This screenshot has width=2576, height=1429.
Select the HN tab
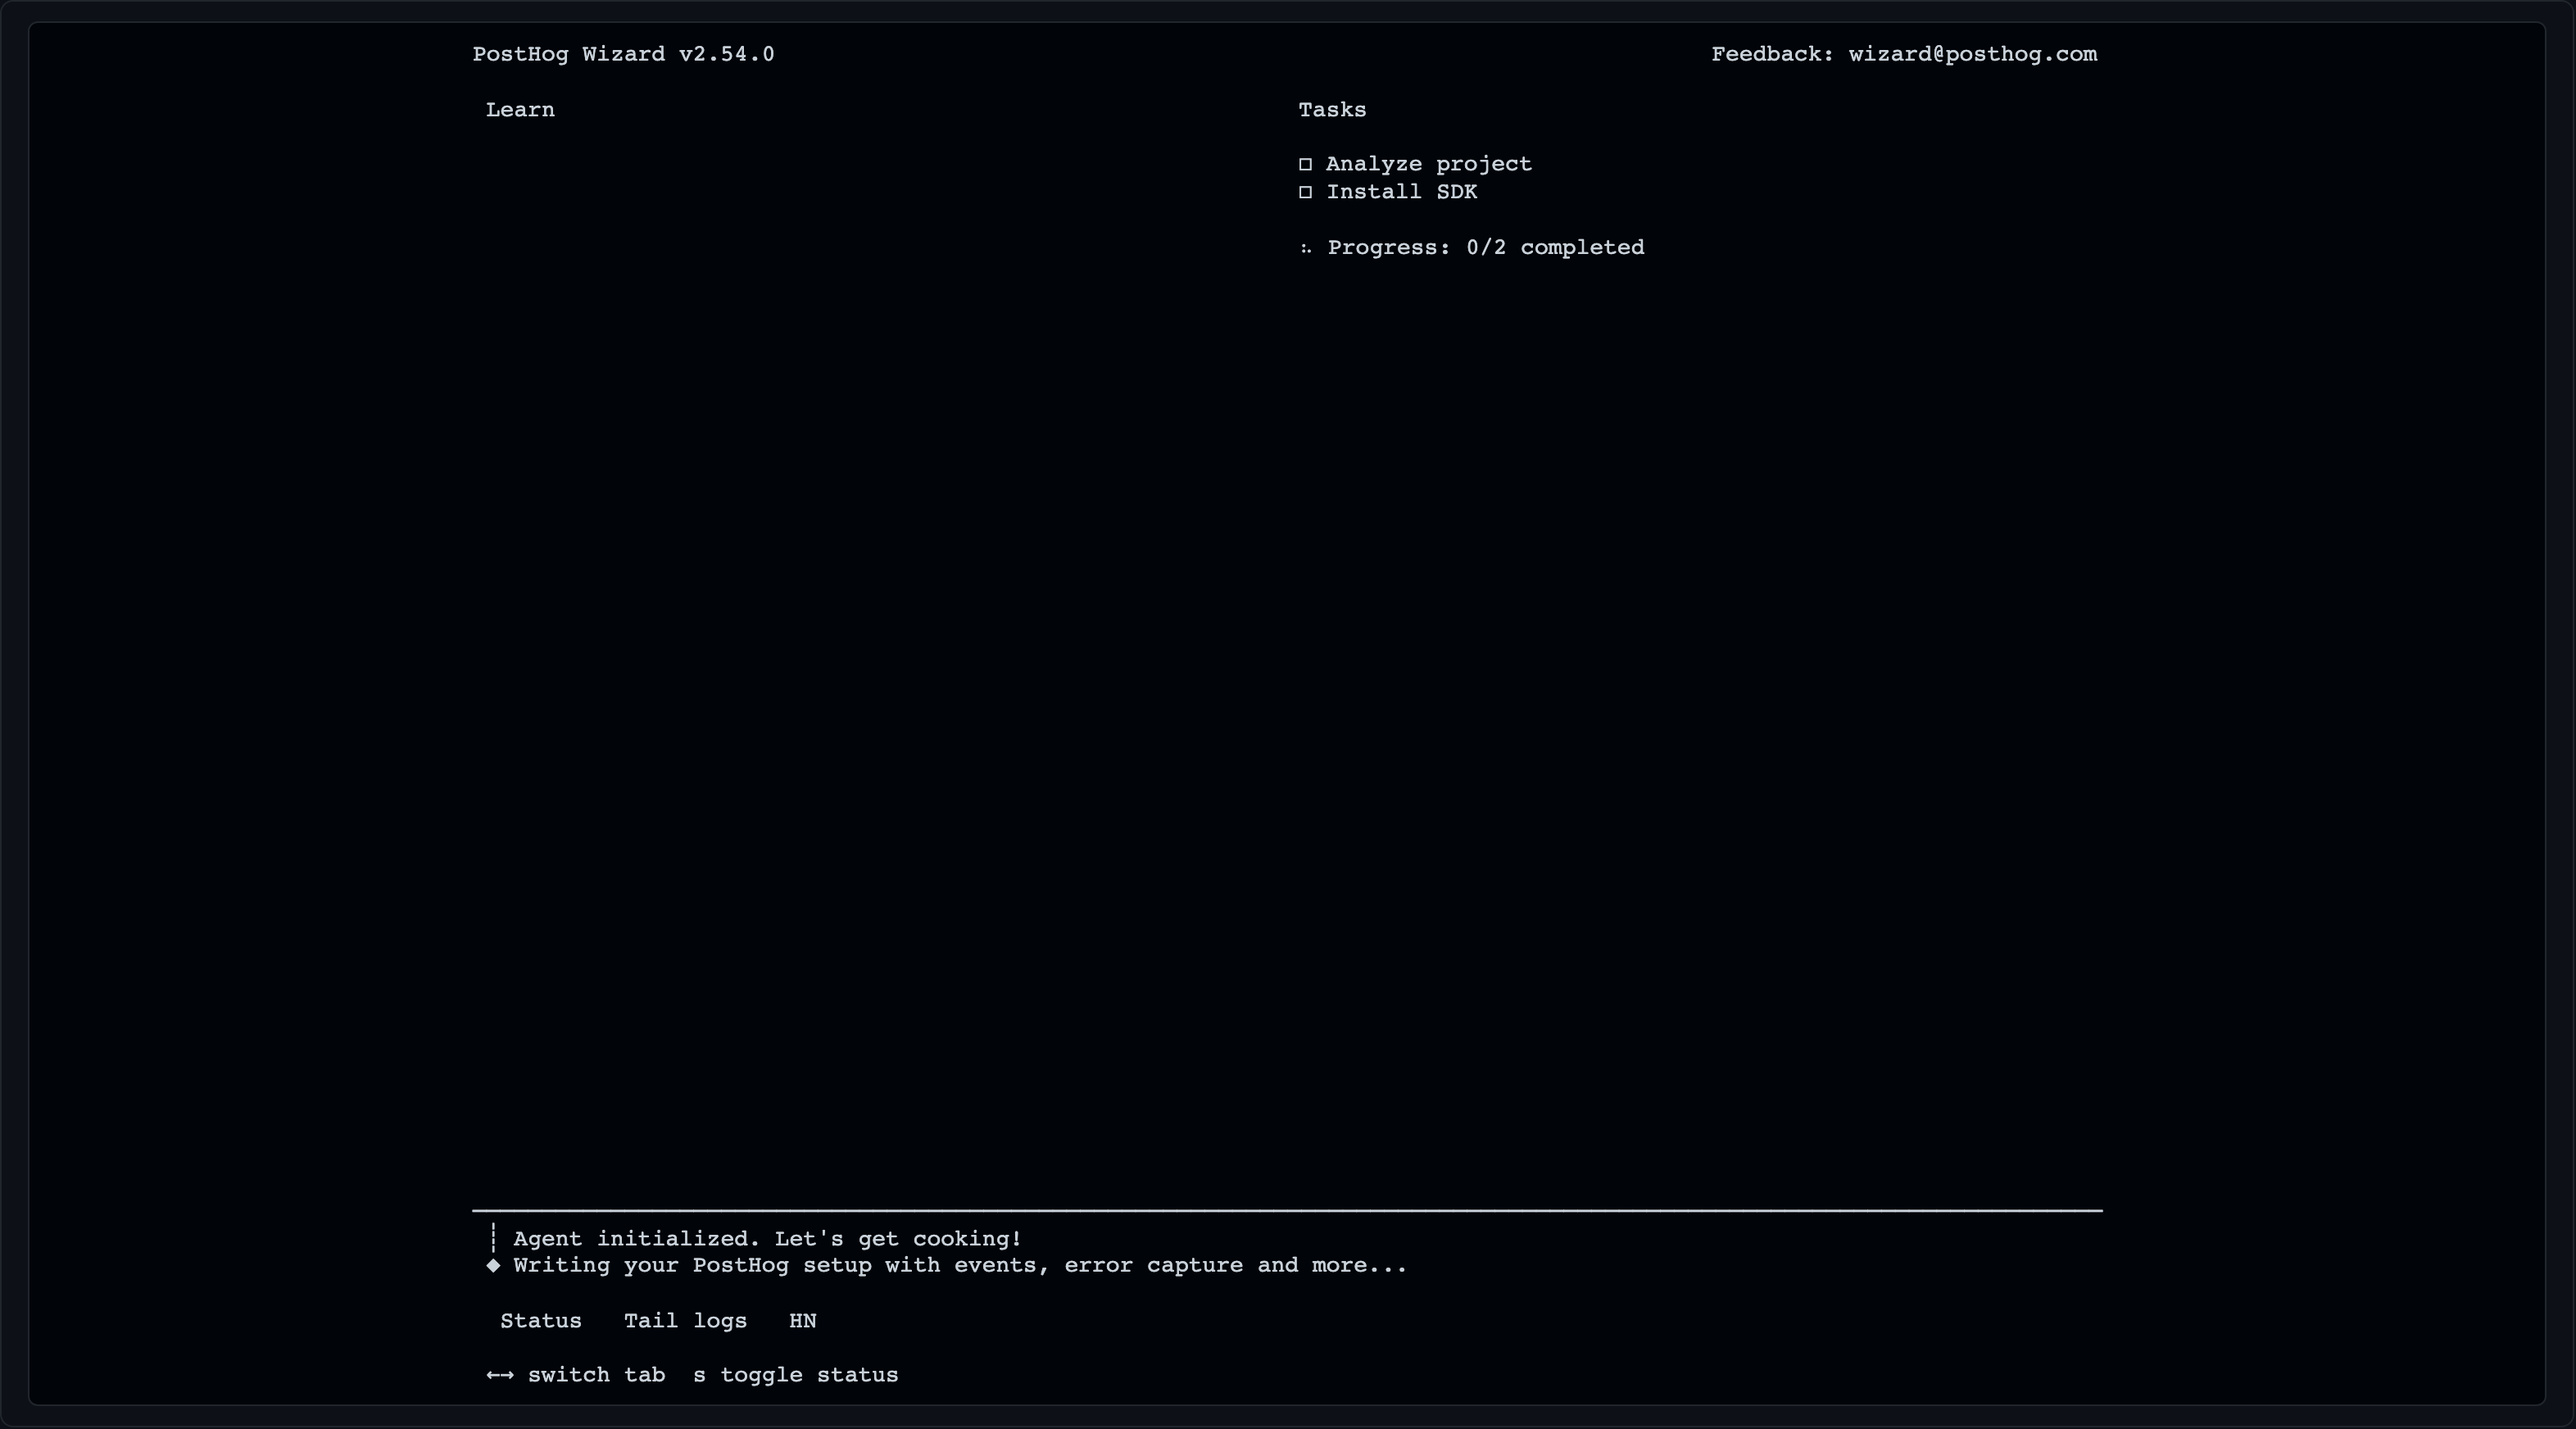tap(802, 1321)
